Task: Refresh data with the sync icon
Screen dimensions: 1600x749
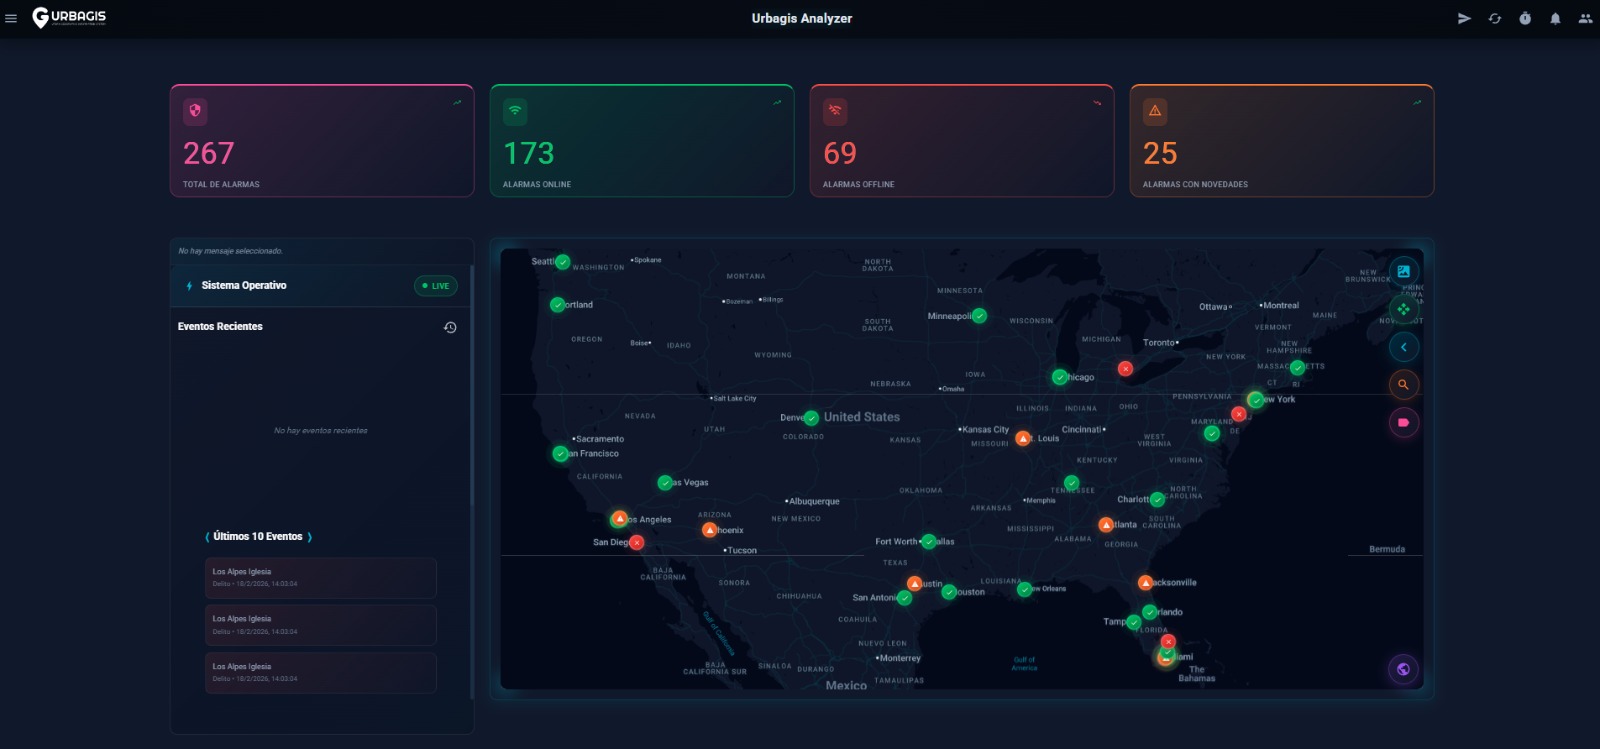Action: click(x=1495, y=18)
